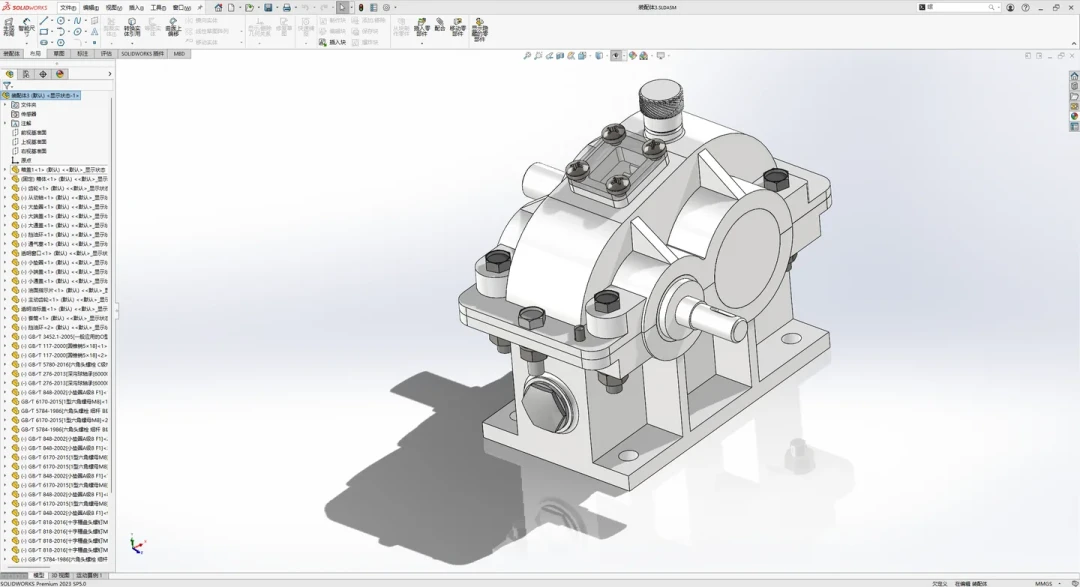Switch to the MBD ribbon tab
Screen dimensions: 1080x587
179,54
